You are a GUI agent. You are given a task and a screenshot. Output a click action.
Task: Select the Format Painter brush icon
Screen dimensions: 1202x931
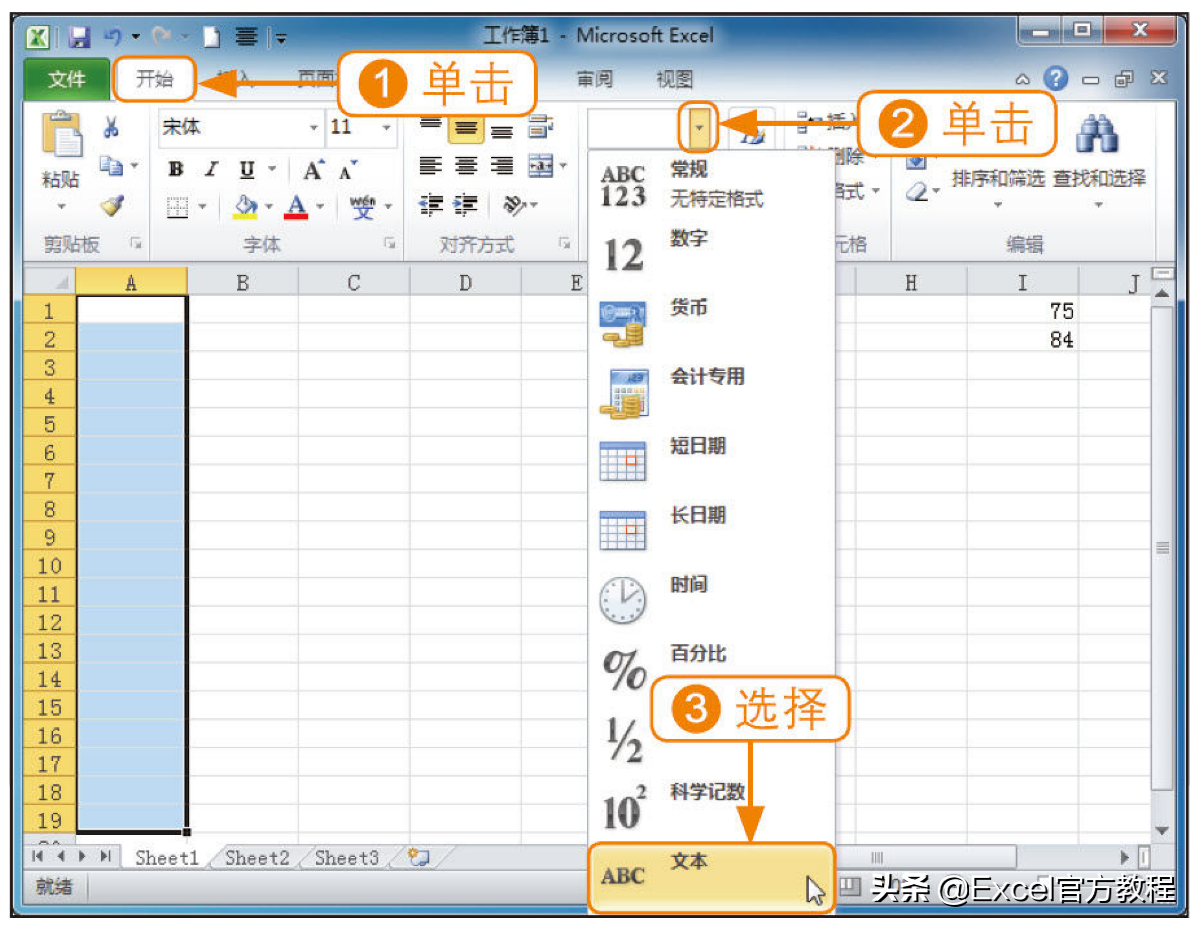[x=112, y=206]
